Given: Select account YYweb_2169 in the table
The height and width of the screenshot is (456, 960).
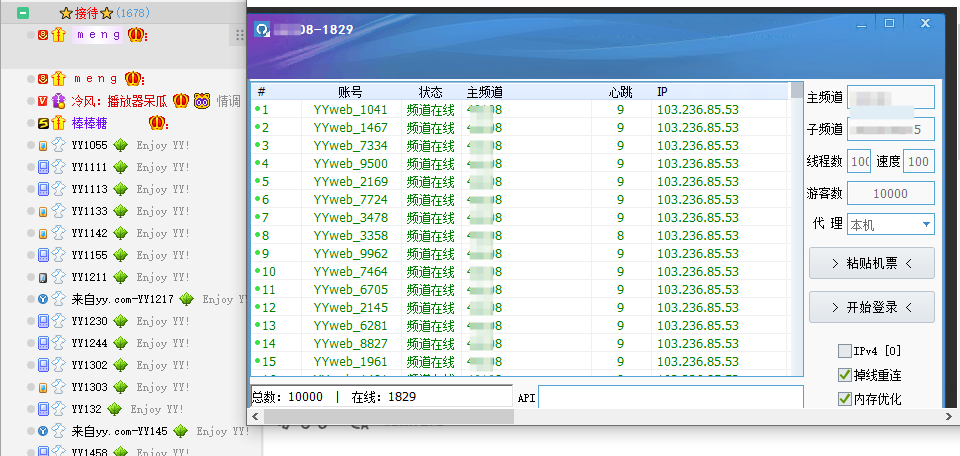Looking at the screenshot, I should (x=350, y=182).
